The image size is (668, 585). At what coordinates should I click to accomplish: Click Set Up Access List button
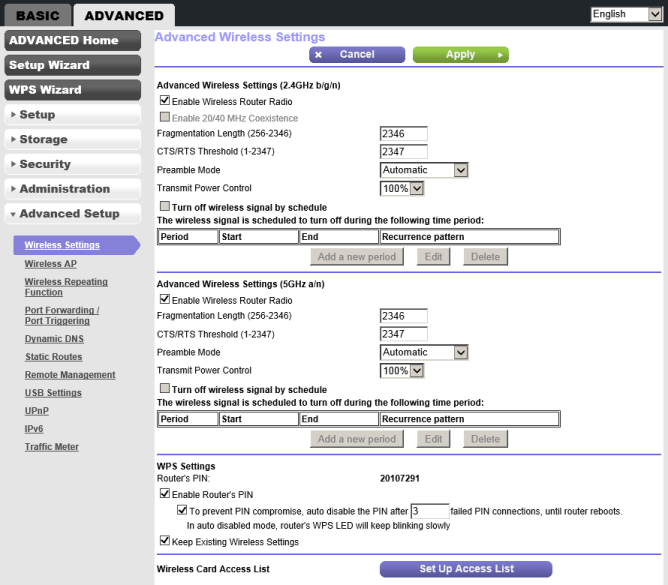click(x=466, y=569)
